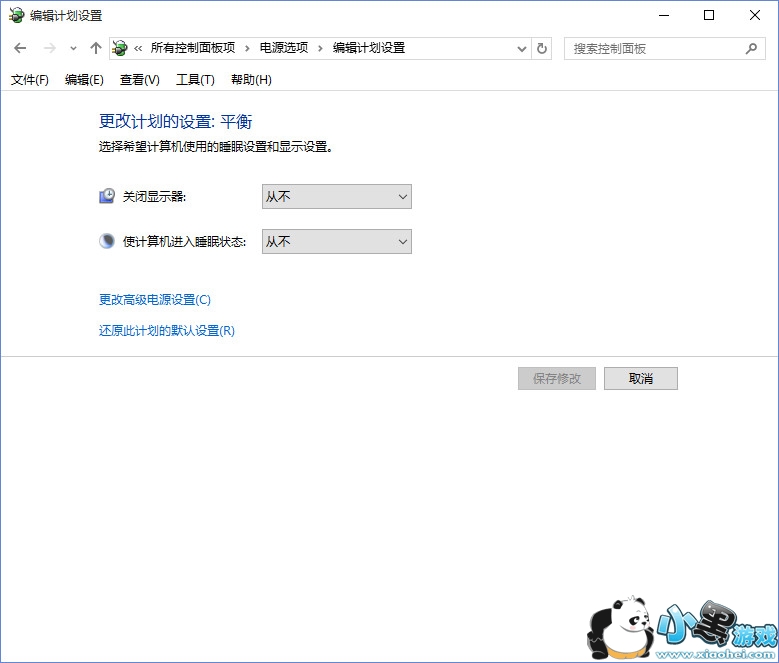Viewport: 779px width, 663px height.
Task: Navigate to 电源选项 breadcrumb
Action: point(284,48)
